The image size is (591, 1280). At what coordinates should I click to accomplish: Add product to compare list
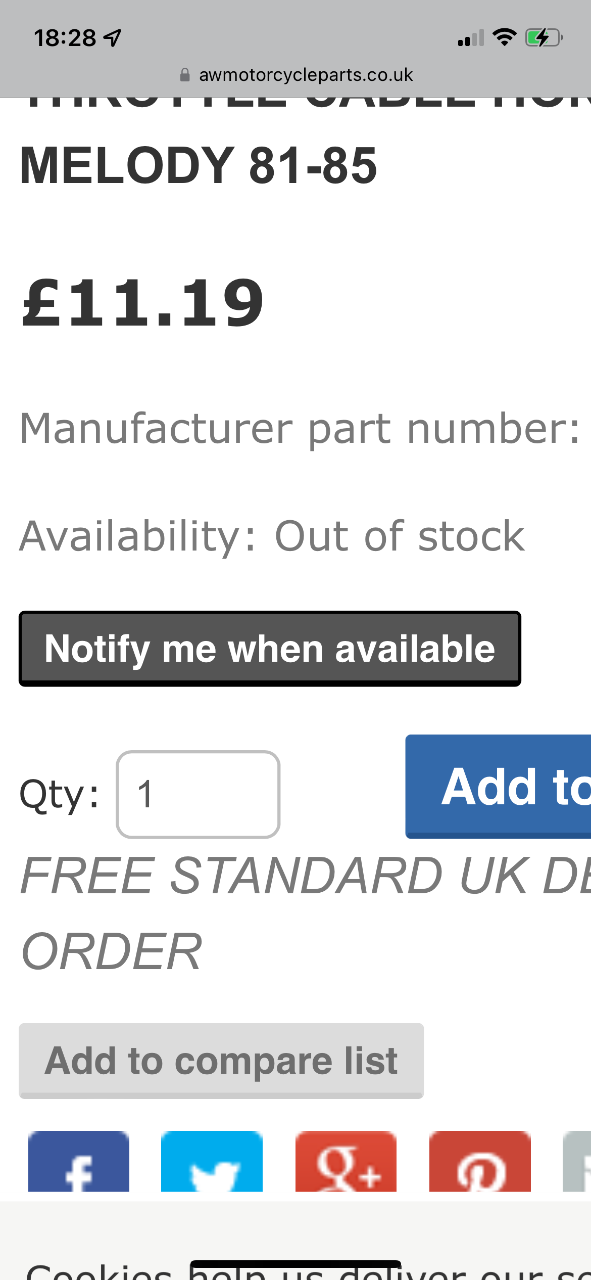click(221, 1061)
